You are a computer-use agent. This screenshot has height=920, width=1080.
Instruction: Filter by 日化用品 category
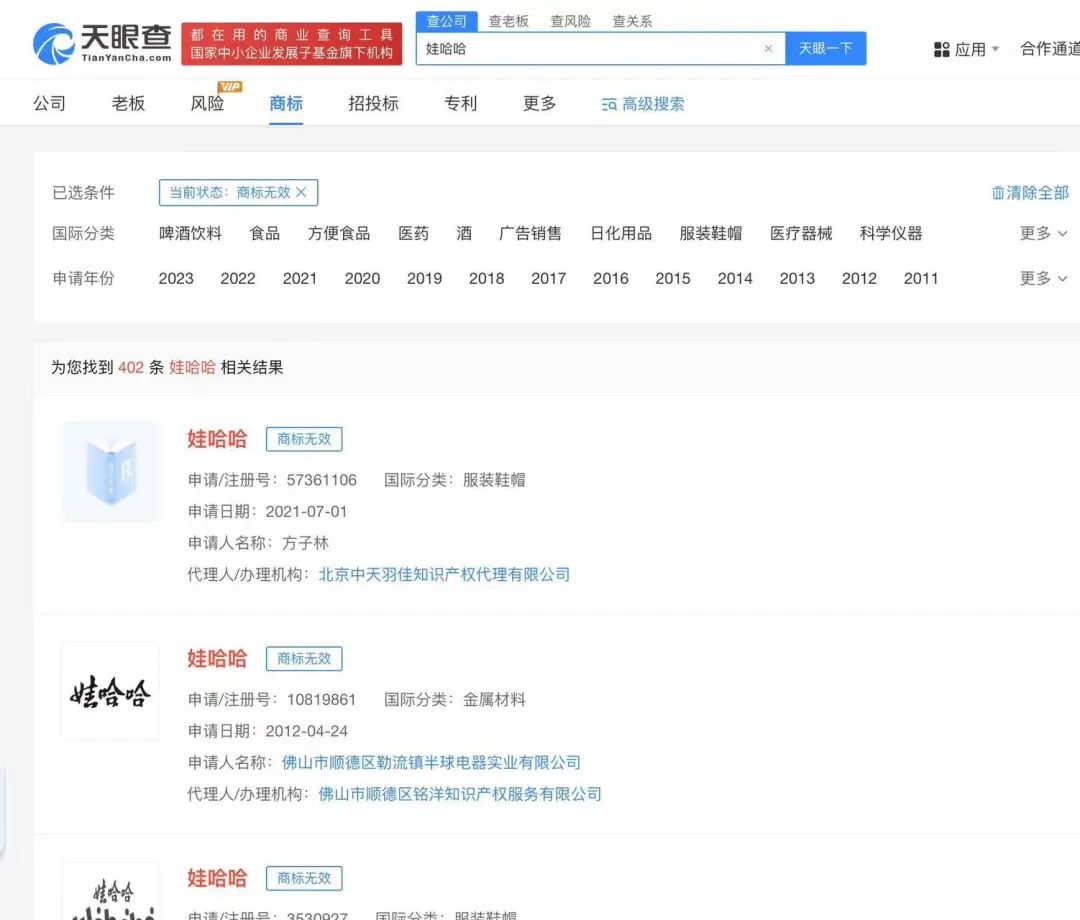point(621,233)
